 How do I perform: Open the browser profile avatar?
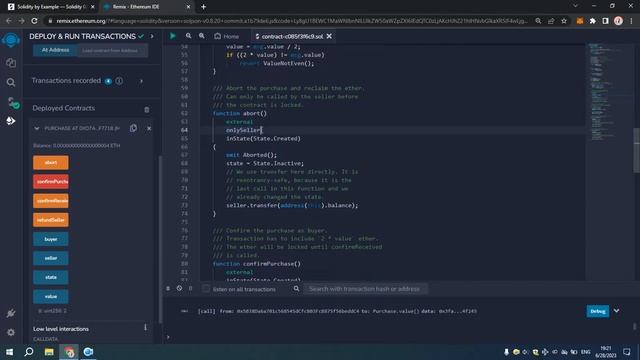pyautogui.click(x=618, y=20)
